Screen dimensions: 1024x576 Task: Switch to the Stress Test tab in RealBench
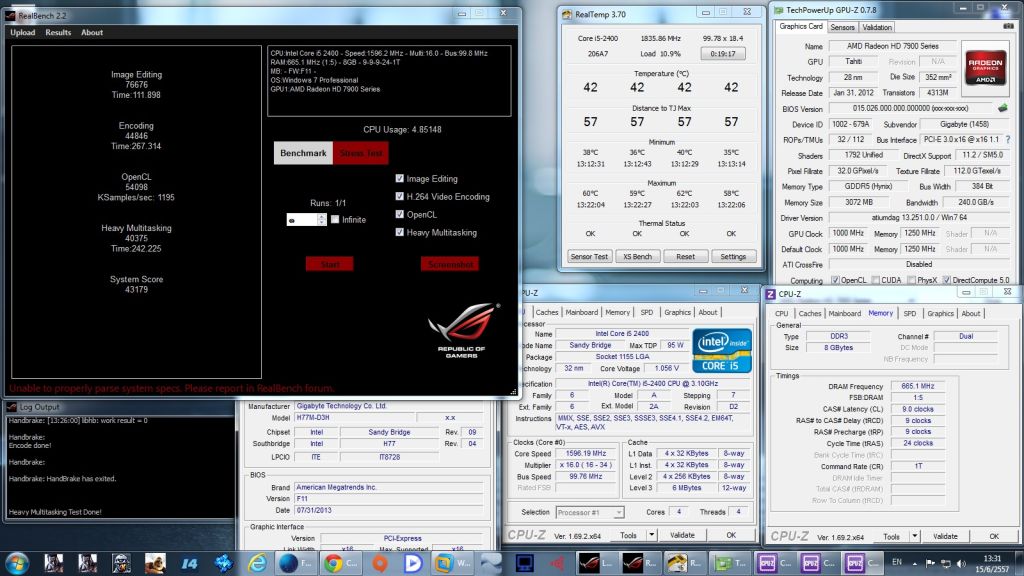(360, 153)
